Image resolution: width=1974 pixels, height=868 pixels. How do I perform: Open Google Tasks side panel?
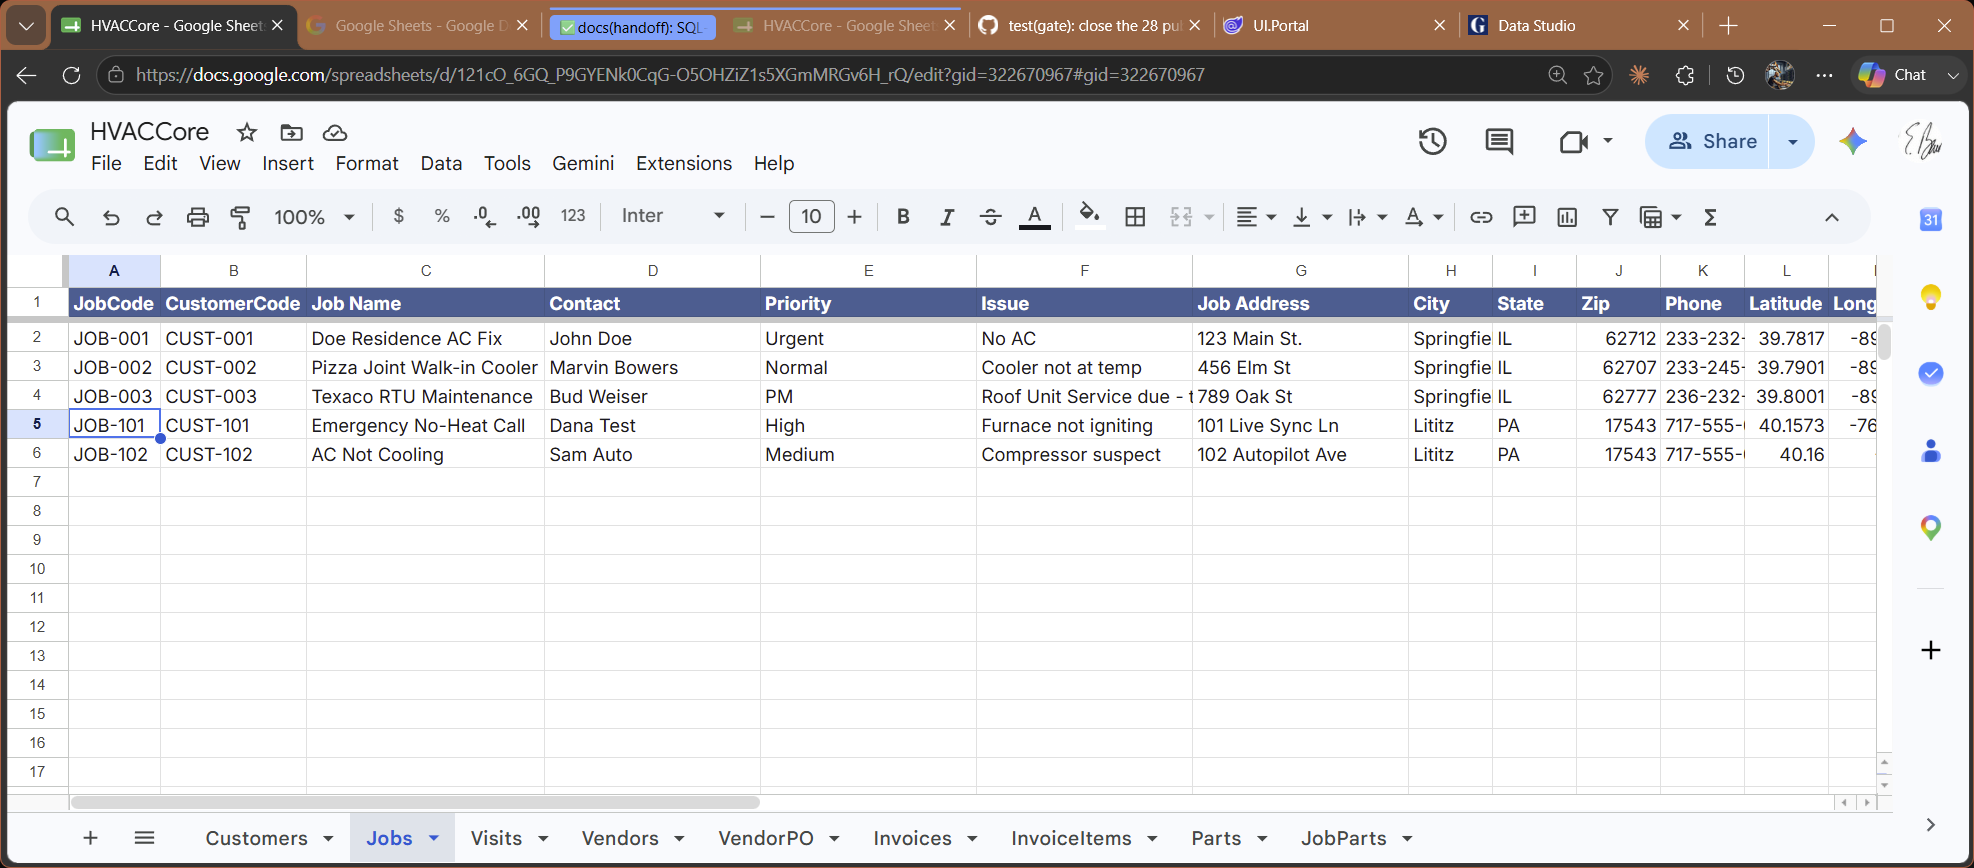coord(1931,373)
